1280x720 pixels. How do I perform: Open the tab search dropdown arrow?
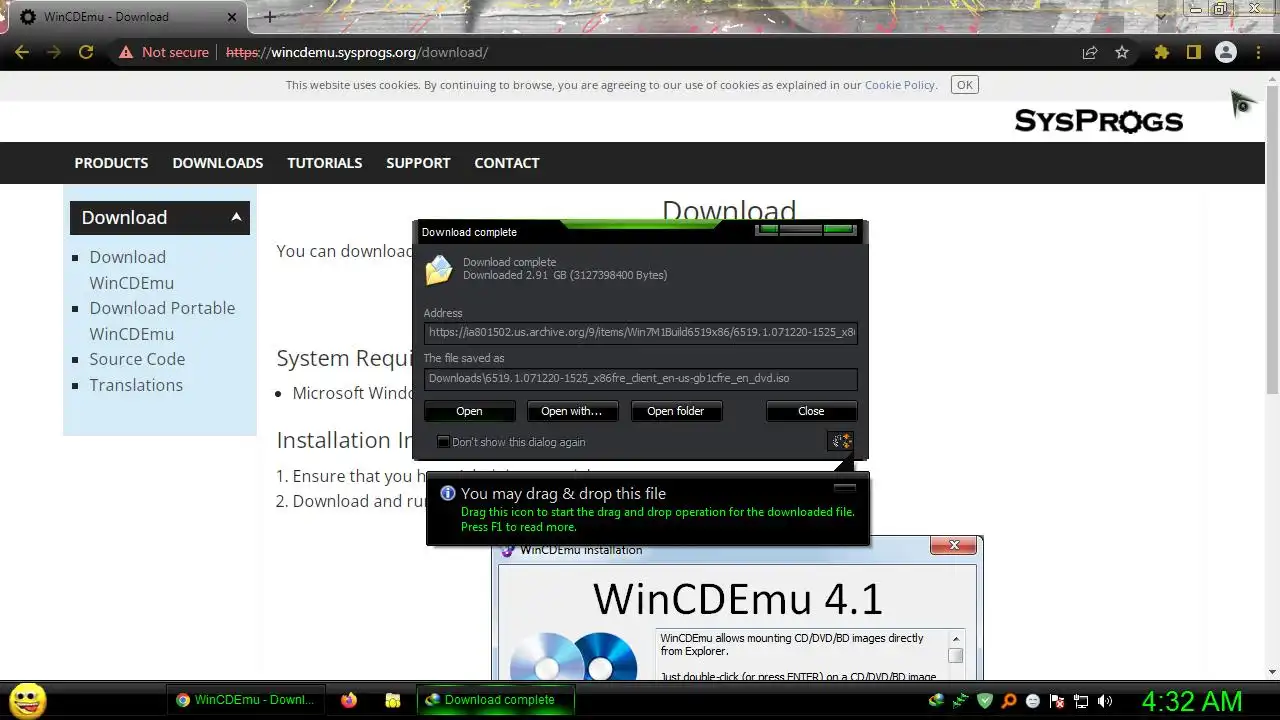[x=1160, y=17]
